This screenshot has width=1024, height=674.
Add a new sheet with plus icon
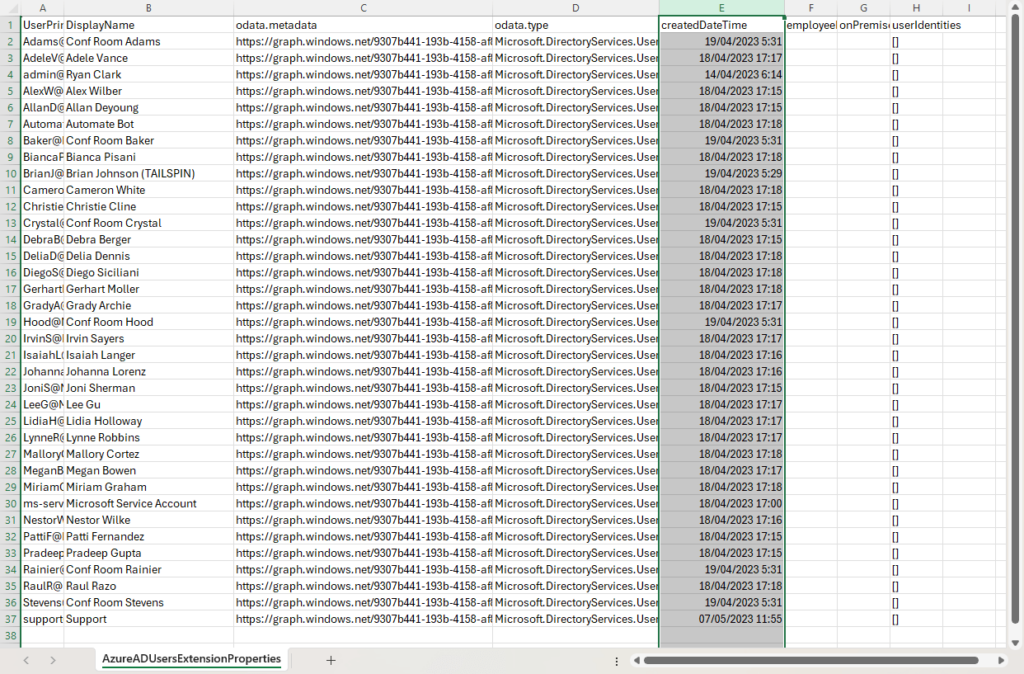(x=330, y=660)
